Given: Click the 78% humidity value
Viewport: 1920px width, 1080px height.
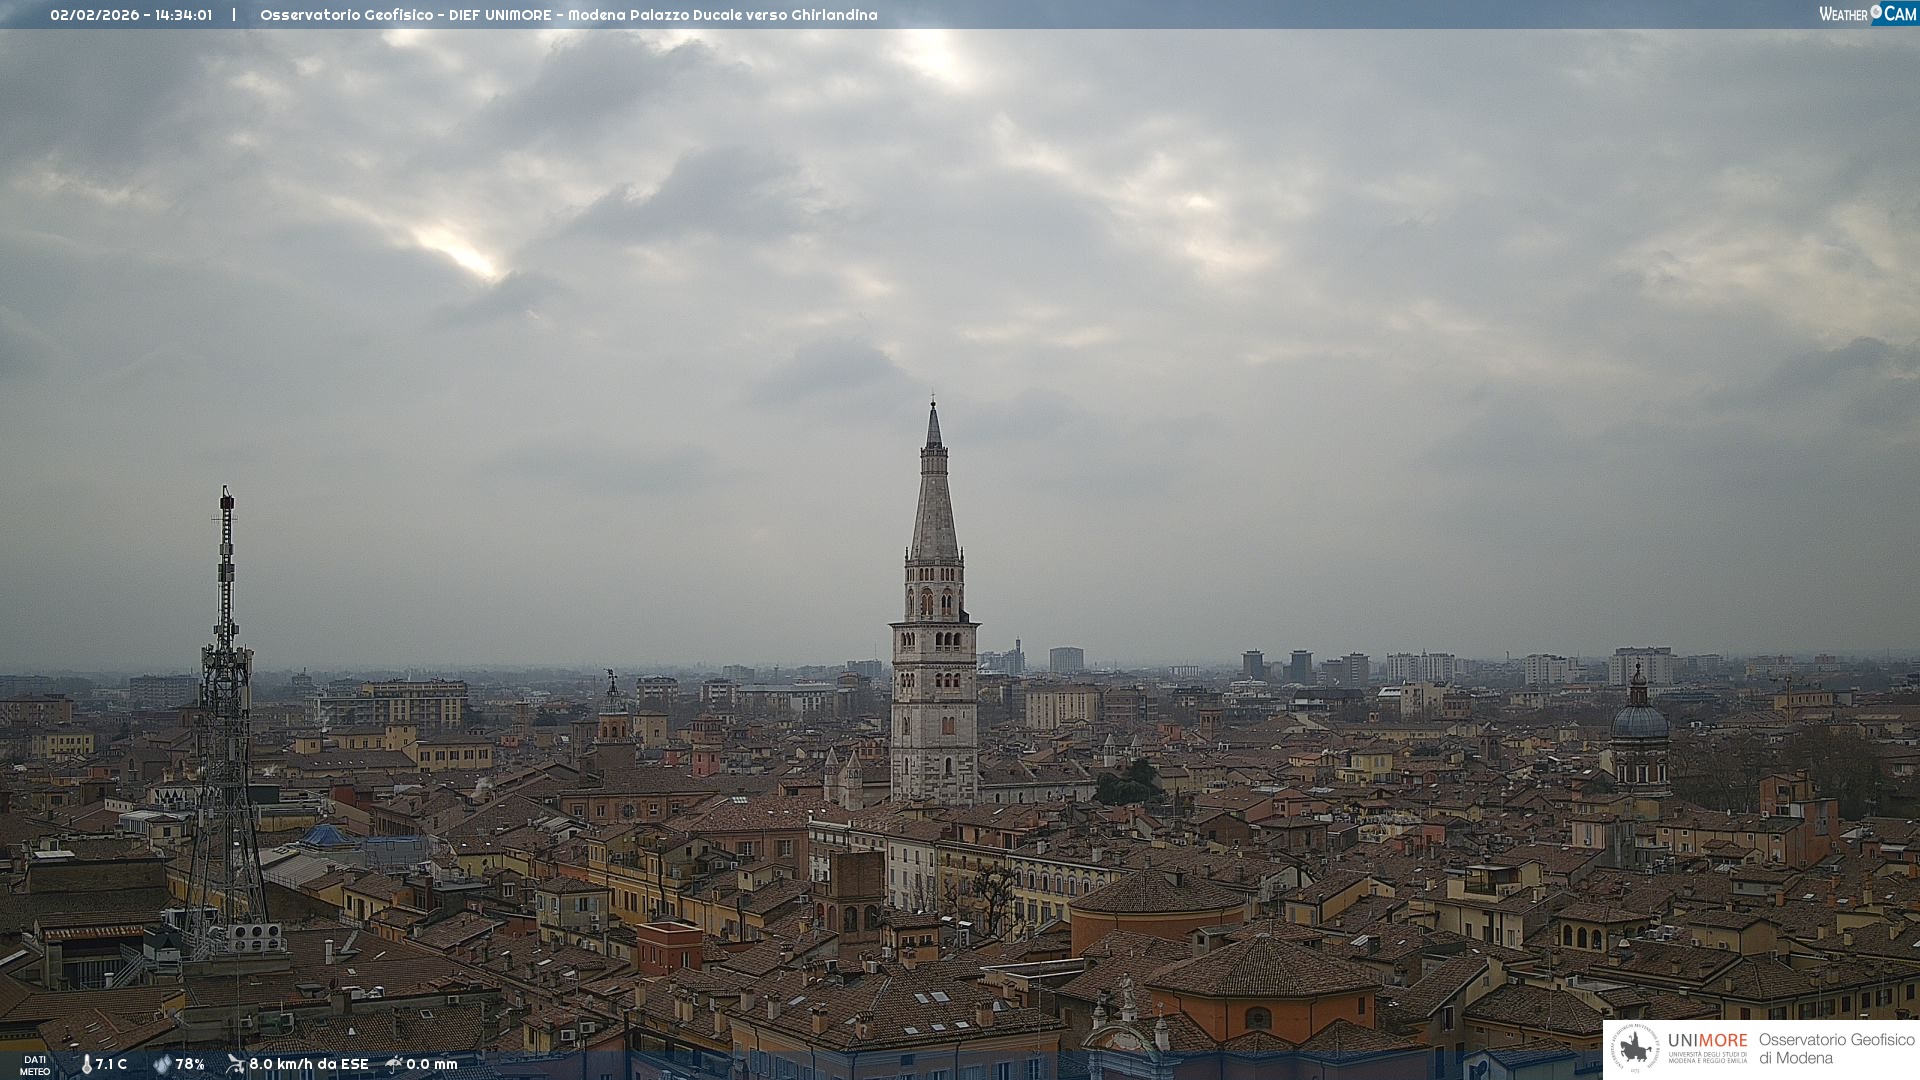Looking at the screenshot, I should [x=190, y=1064].
